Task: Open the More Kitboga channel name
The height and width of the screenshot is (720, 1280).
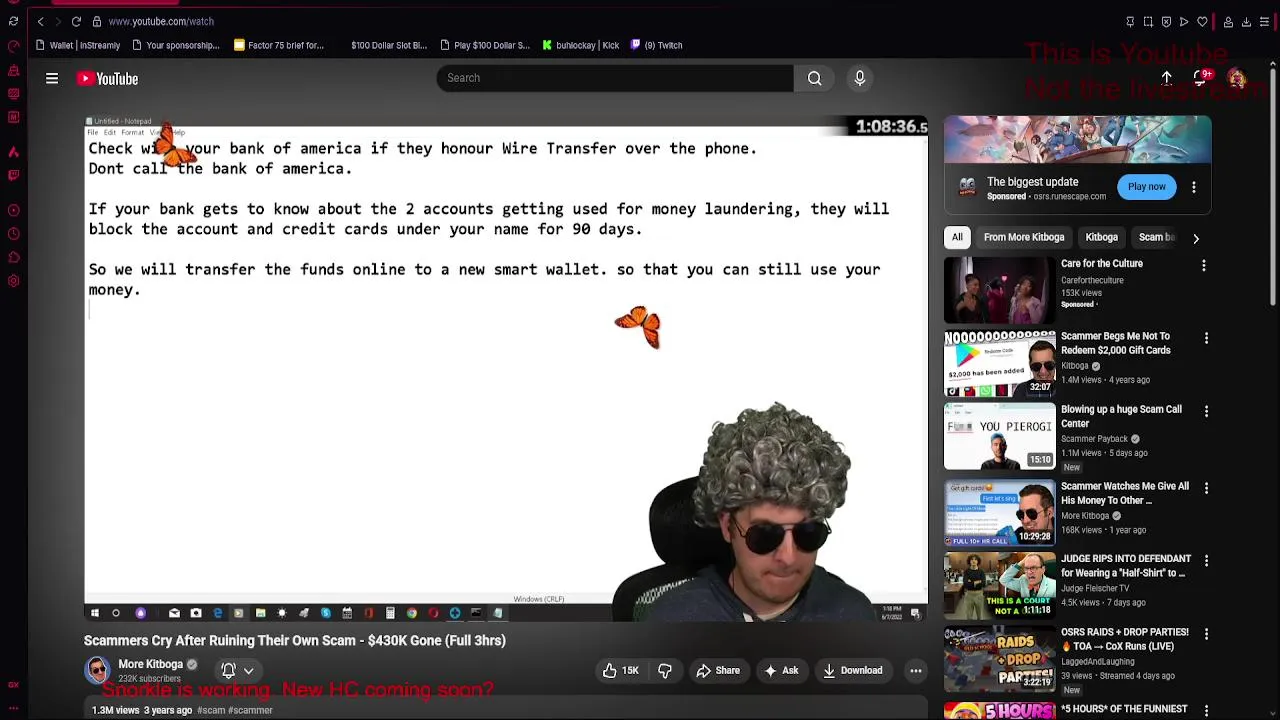Action: click(x=150, y=664)
